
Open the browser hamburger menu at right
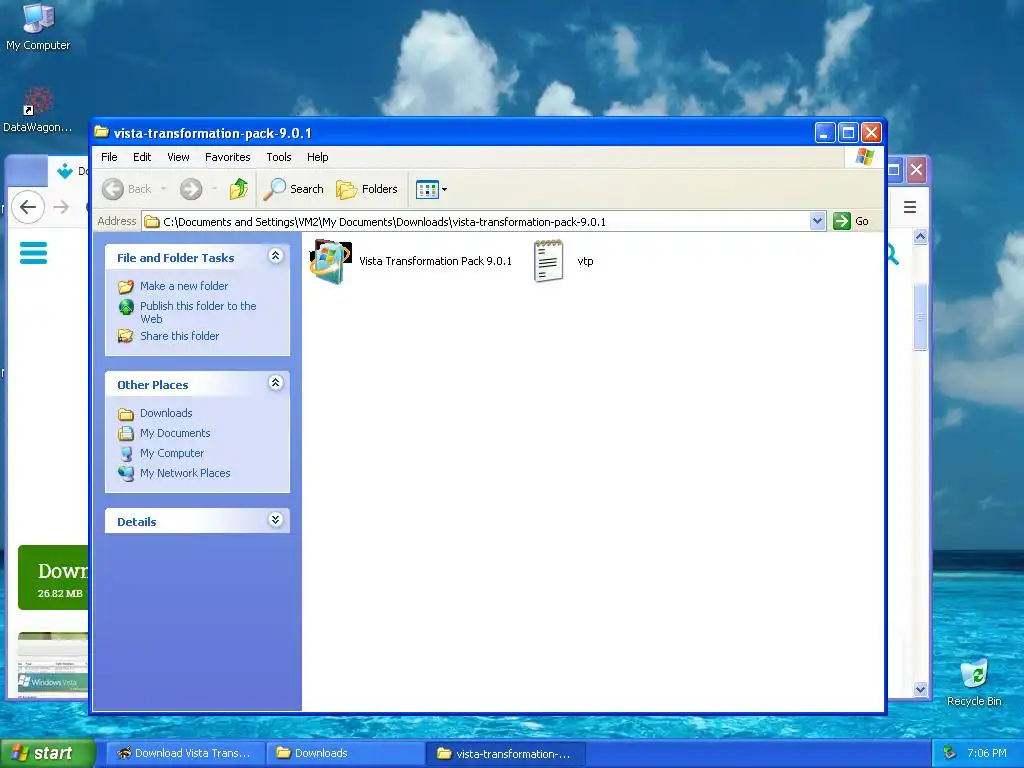[910, 207]
